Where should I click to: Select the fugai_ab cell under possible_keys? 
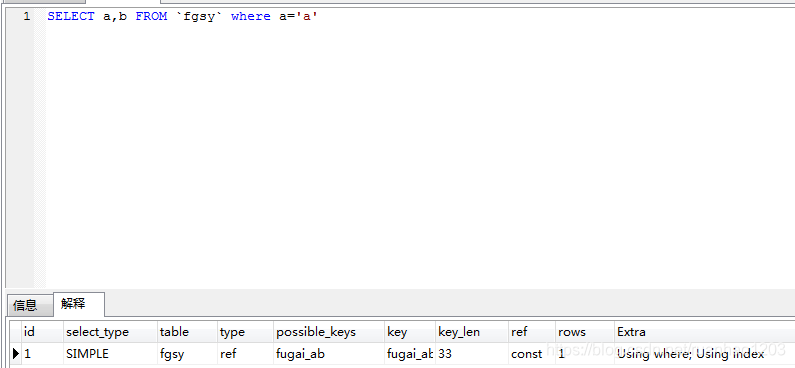(329, 353)
